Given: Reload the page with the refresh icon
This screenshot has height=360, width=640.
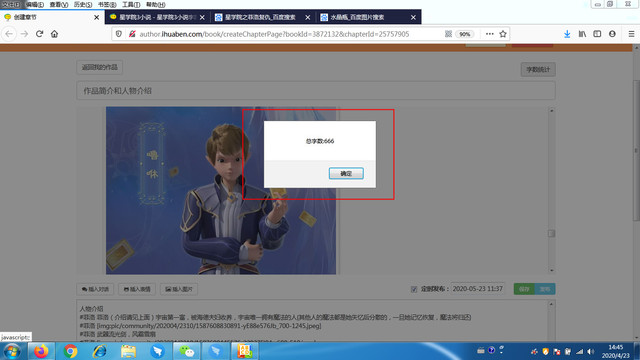Looking at the screenshot, I should 39,34.
